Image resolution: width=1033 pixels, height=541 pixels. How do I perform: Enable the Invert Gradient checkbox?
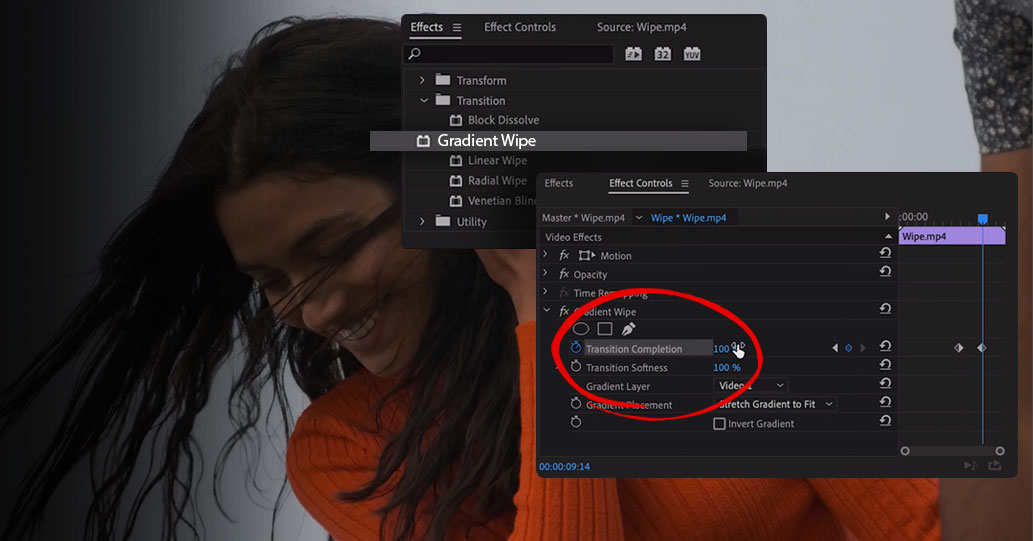coord(719,424)
